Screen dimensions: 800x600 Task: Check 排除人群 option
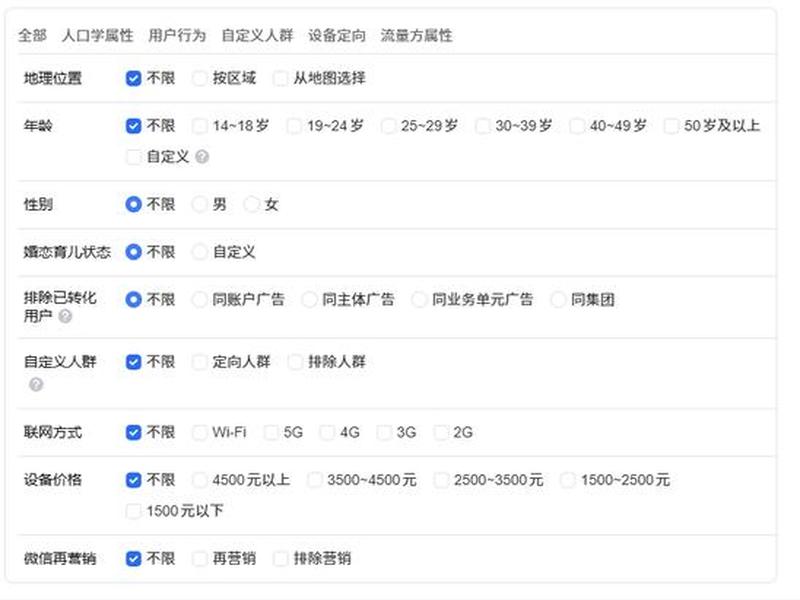pos(294,362)
